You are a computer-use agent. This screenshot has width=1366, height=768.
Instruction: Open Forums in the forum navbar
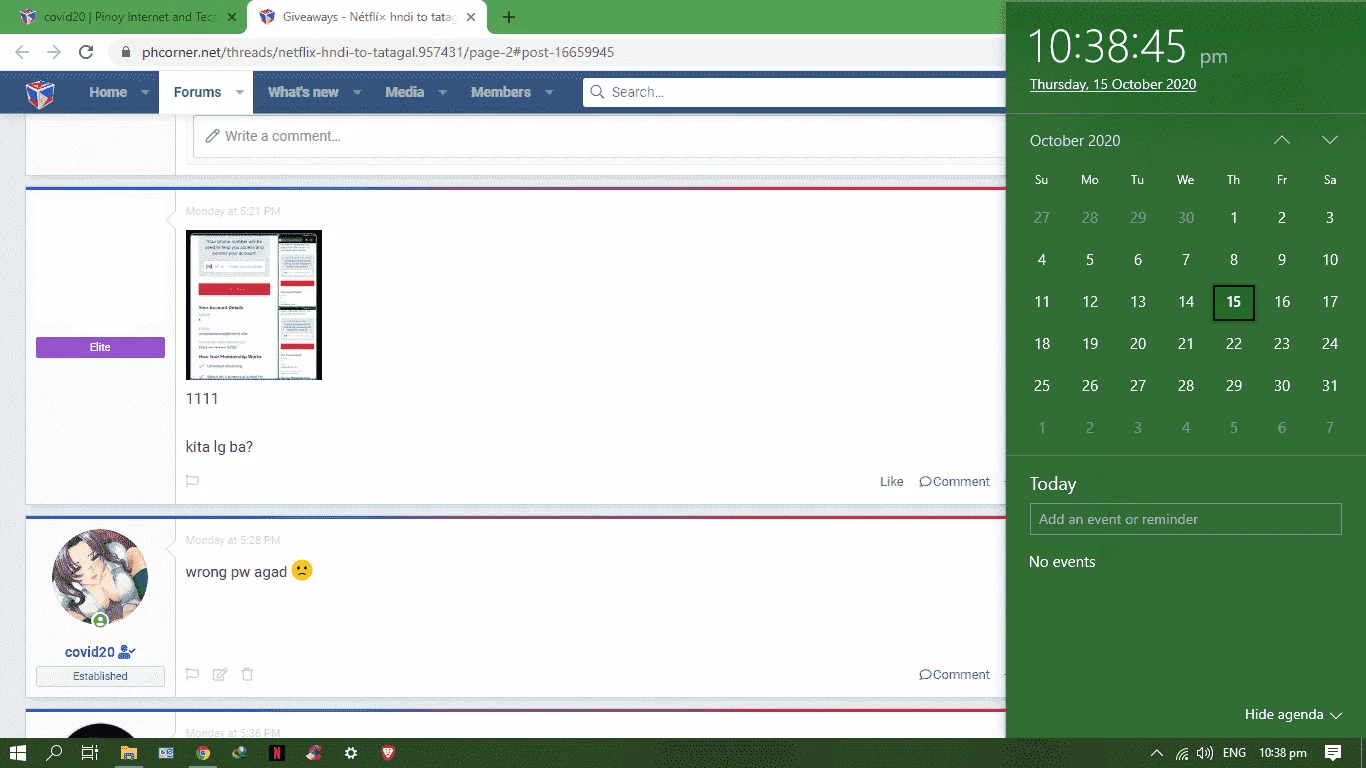click(x=197, y=92)
